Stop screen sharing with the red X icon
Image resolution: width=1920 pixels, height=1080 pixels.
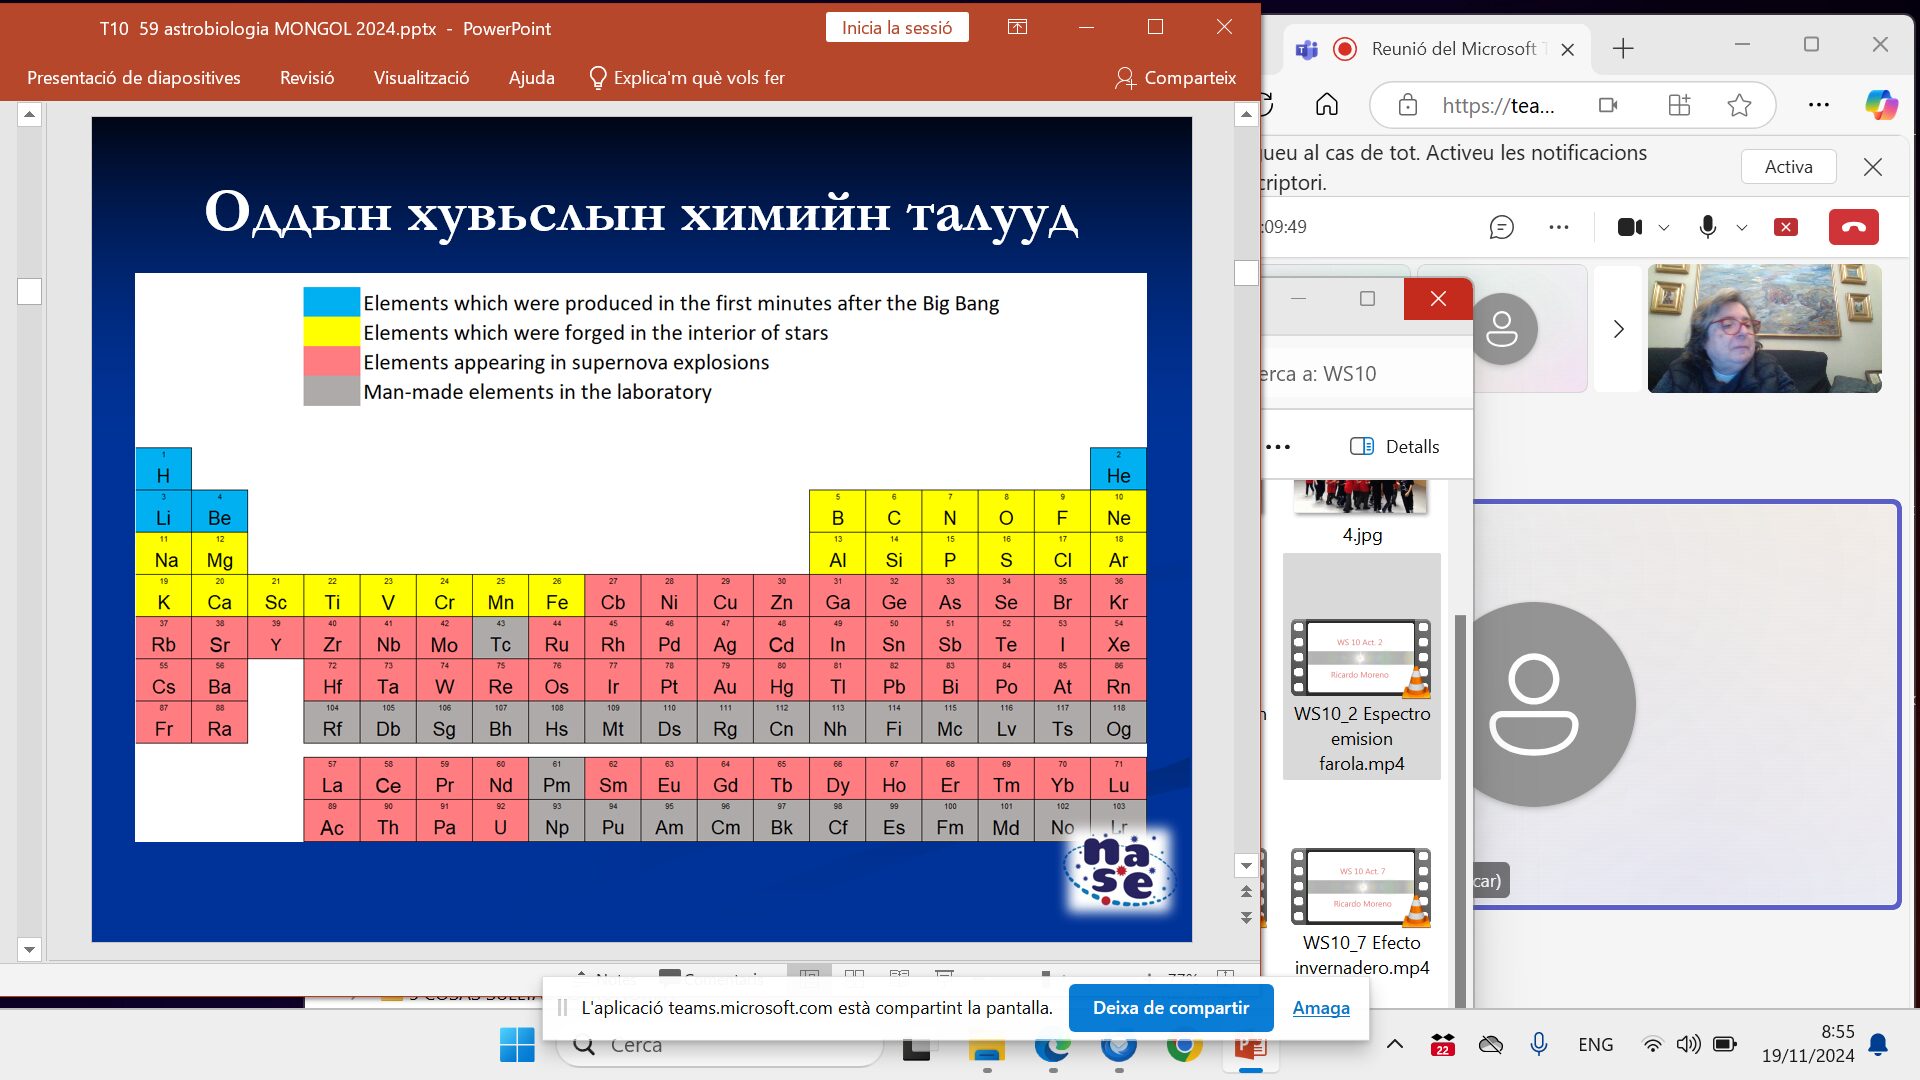point(1786,227)
